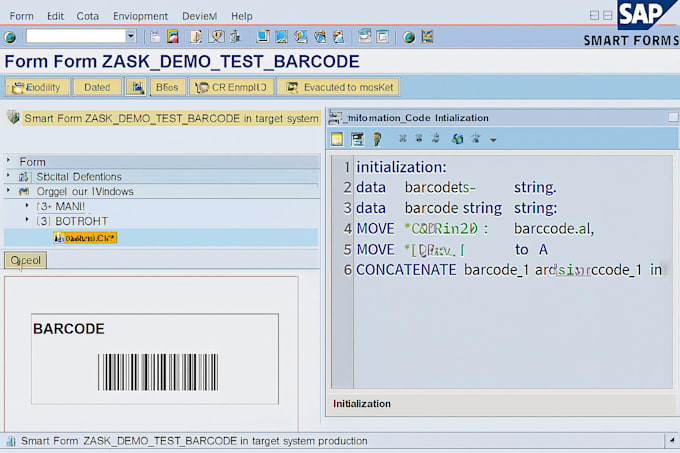The width and height of the screenshot is (680, 453).
Task: Click the CR Enmpl button
Action: [232, 87]
